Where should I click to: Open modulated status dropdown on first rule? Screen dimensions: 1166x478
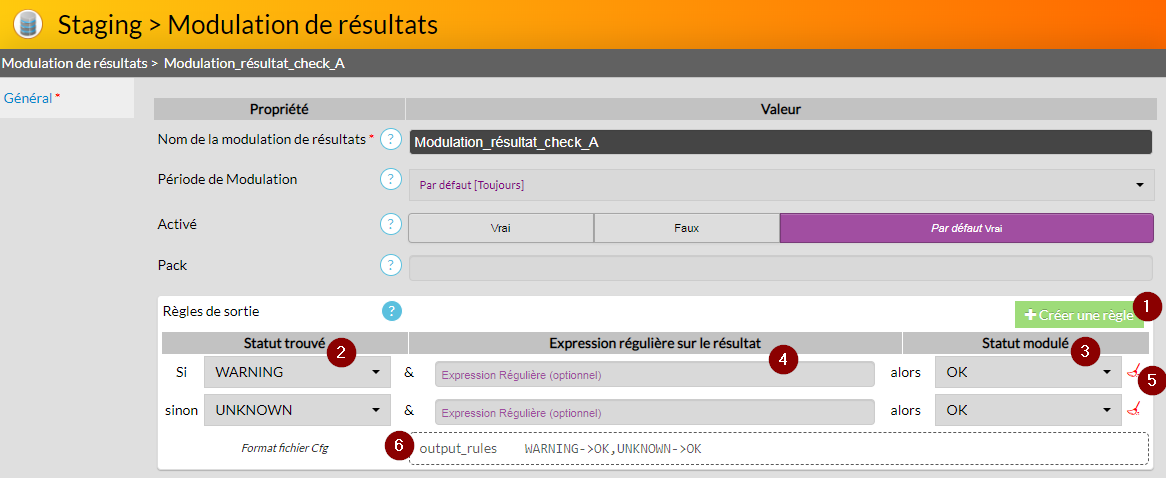click(1026, 373)
